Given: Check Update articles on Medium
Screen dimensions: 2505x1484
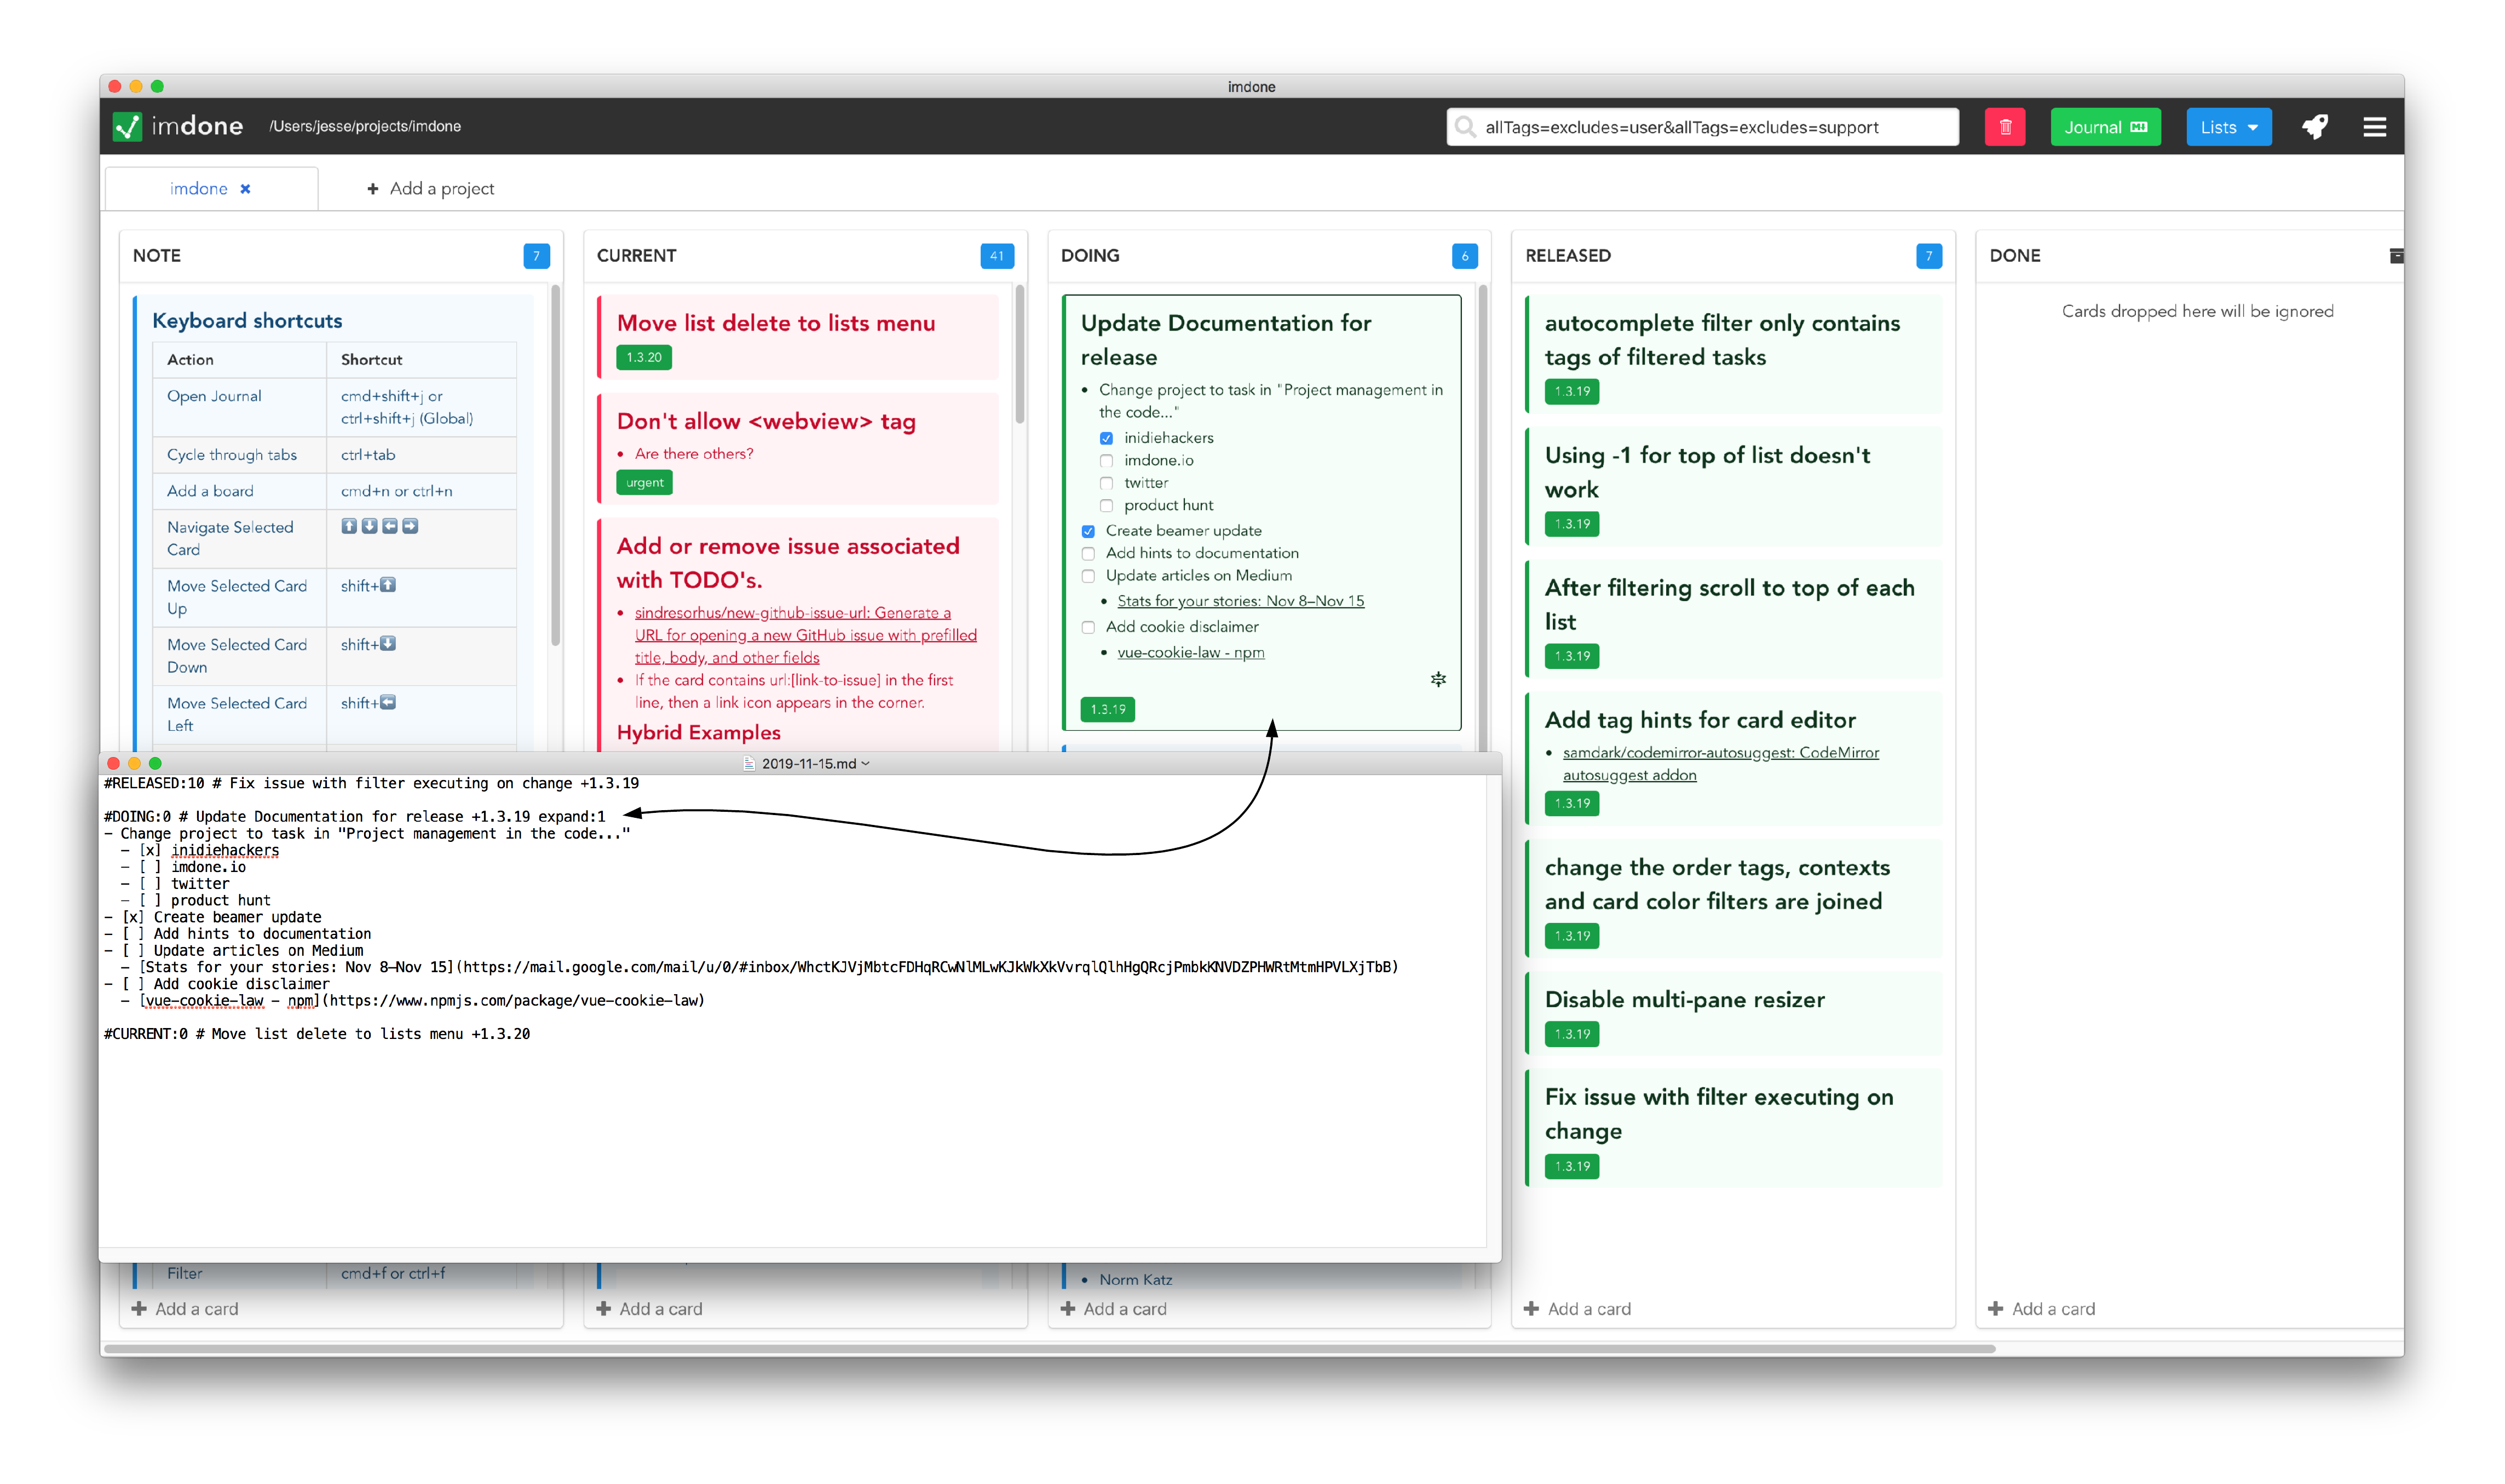Looking at the screenshot, I should click(1088, 576).
